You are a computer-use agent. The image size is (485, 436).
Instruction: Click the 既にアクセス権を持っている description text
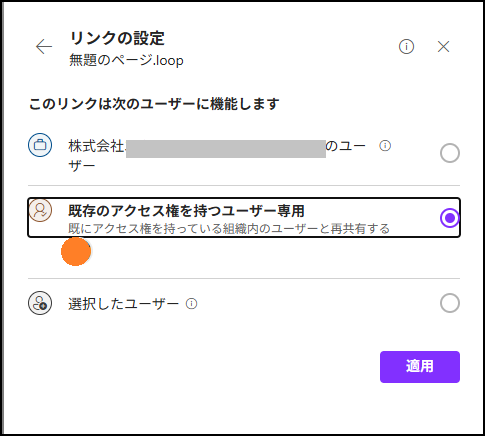point(229,229)
